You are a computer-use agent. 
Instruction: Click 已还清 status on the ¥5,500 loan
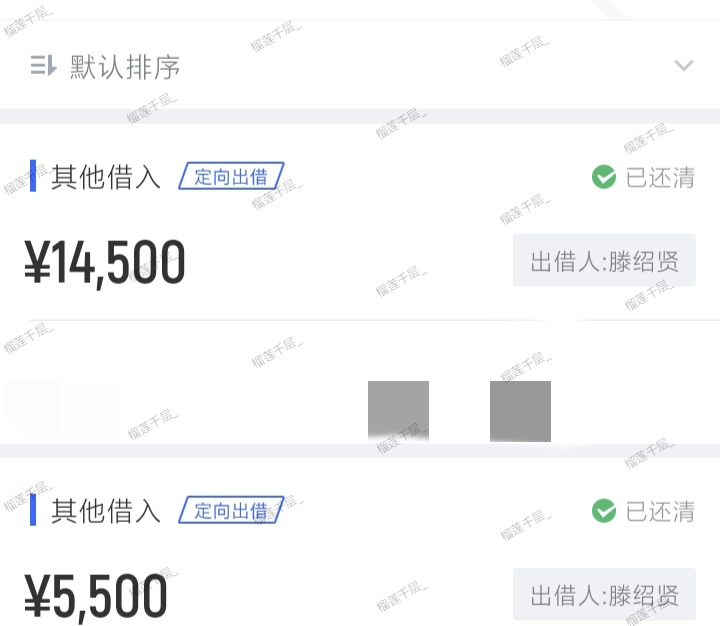660,511
